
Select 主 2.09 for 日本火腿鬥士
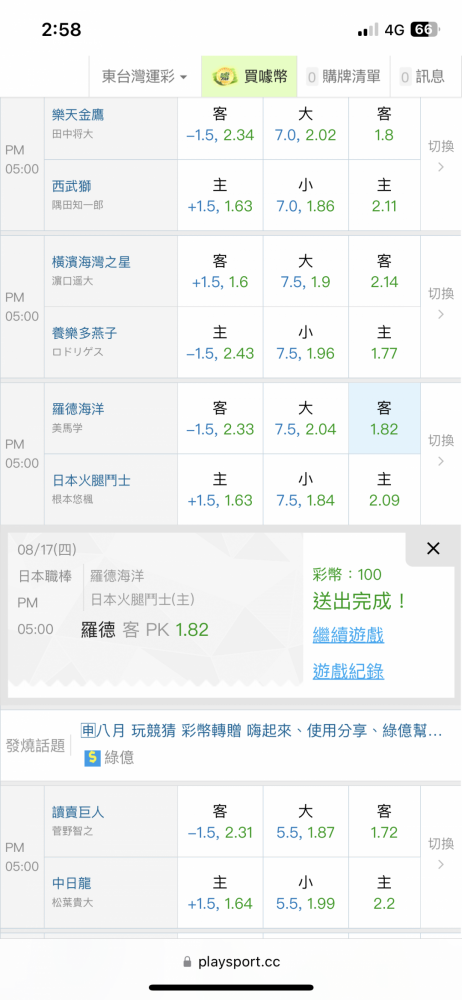384,489
